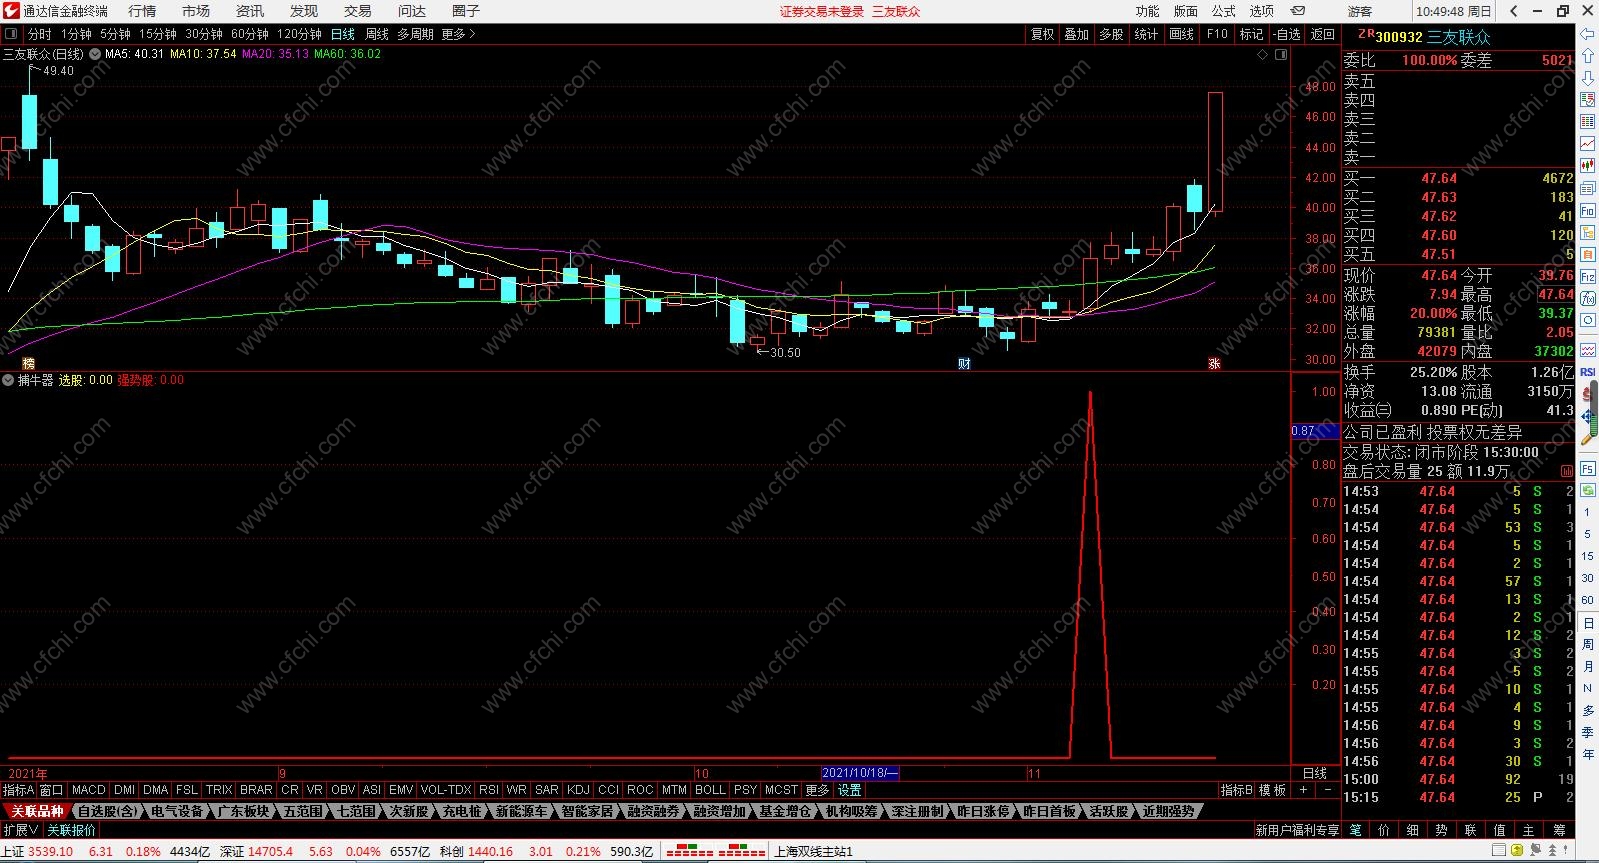Open the 多周期 multi-period option
This screenshot has height=863, width=1599.
click(x=415, y=34)
